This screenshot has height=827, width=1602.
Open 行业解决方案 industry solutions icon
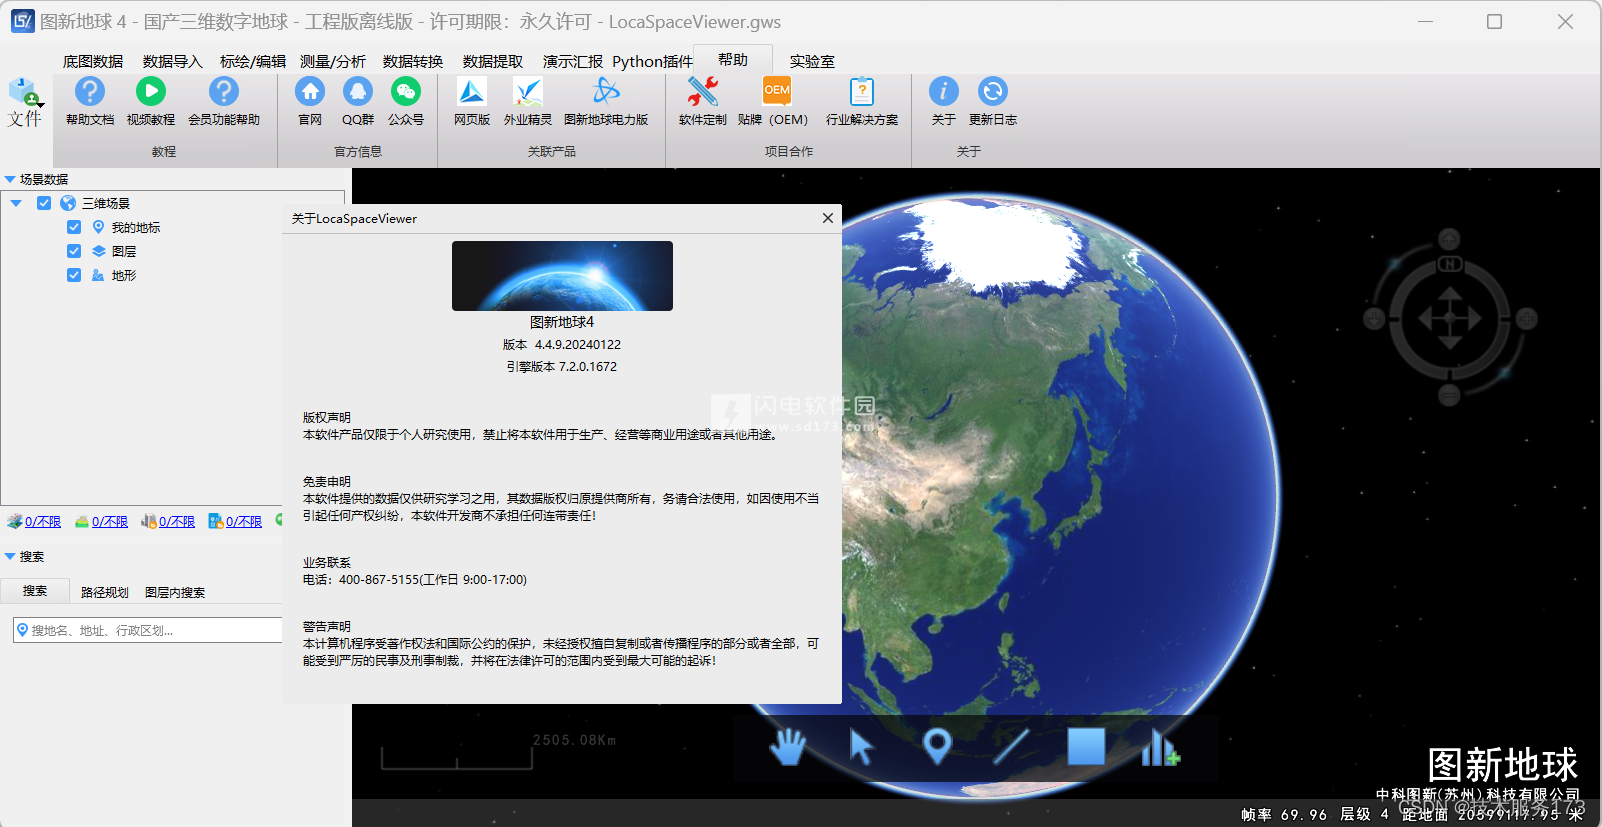click(x=862, y=92)
